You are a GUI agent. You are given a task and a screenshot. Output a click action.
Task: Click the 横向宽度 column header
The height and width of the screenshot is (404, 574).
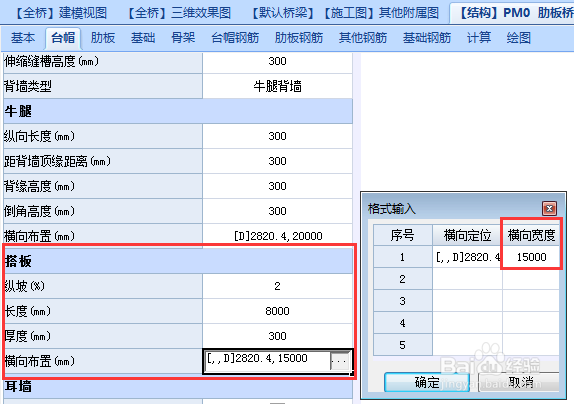[x=531, y=235]
